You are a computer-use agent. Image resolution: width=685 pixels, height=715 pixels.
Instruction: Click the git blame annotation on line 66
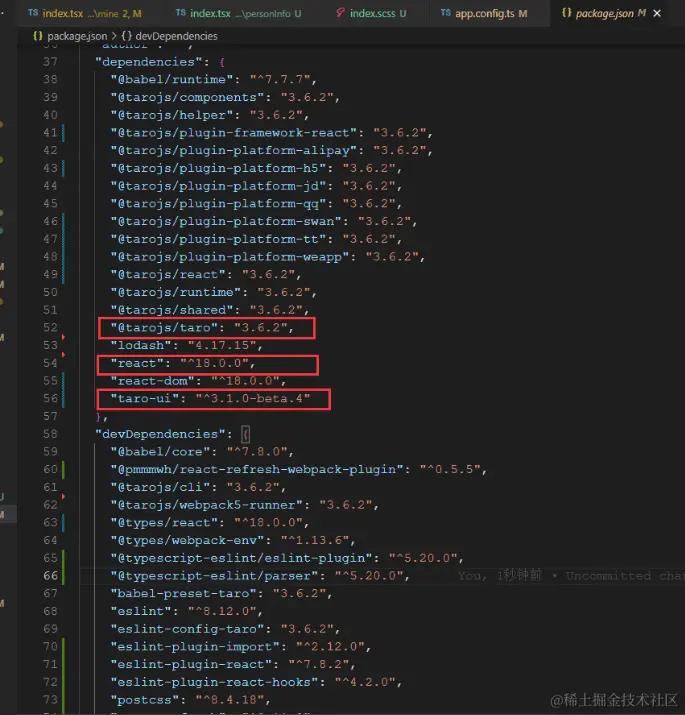point(571,575)
